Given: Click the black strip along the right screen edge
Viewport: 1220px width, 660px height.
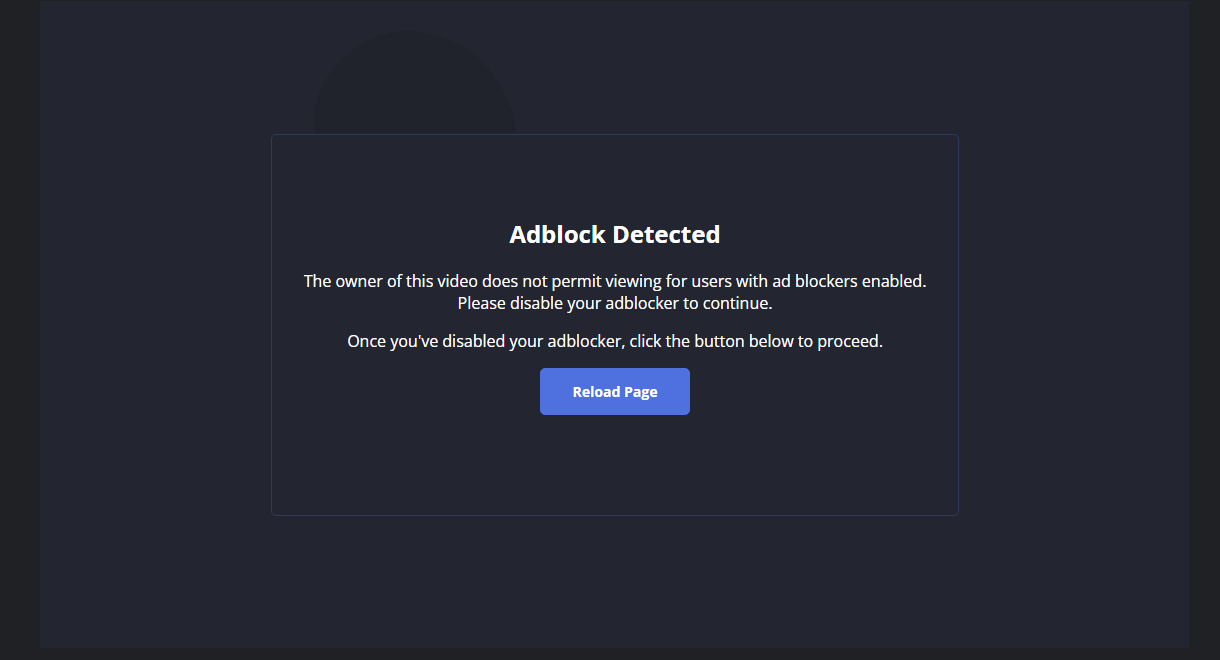Looking at the screenshot, I should pyautogui.click(x=1205, y=330).
